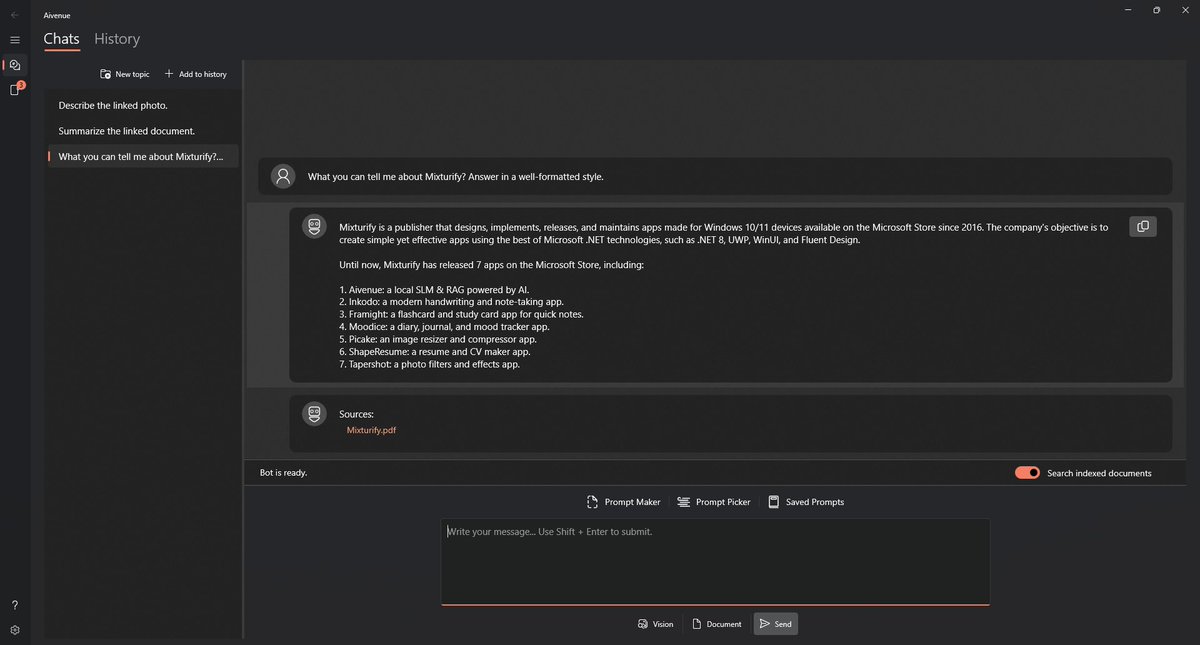Image resolution: width=1200 pixels, height=645 pixels.
Task: Click Add to history button
Action: point(195,74)
